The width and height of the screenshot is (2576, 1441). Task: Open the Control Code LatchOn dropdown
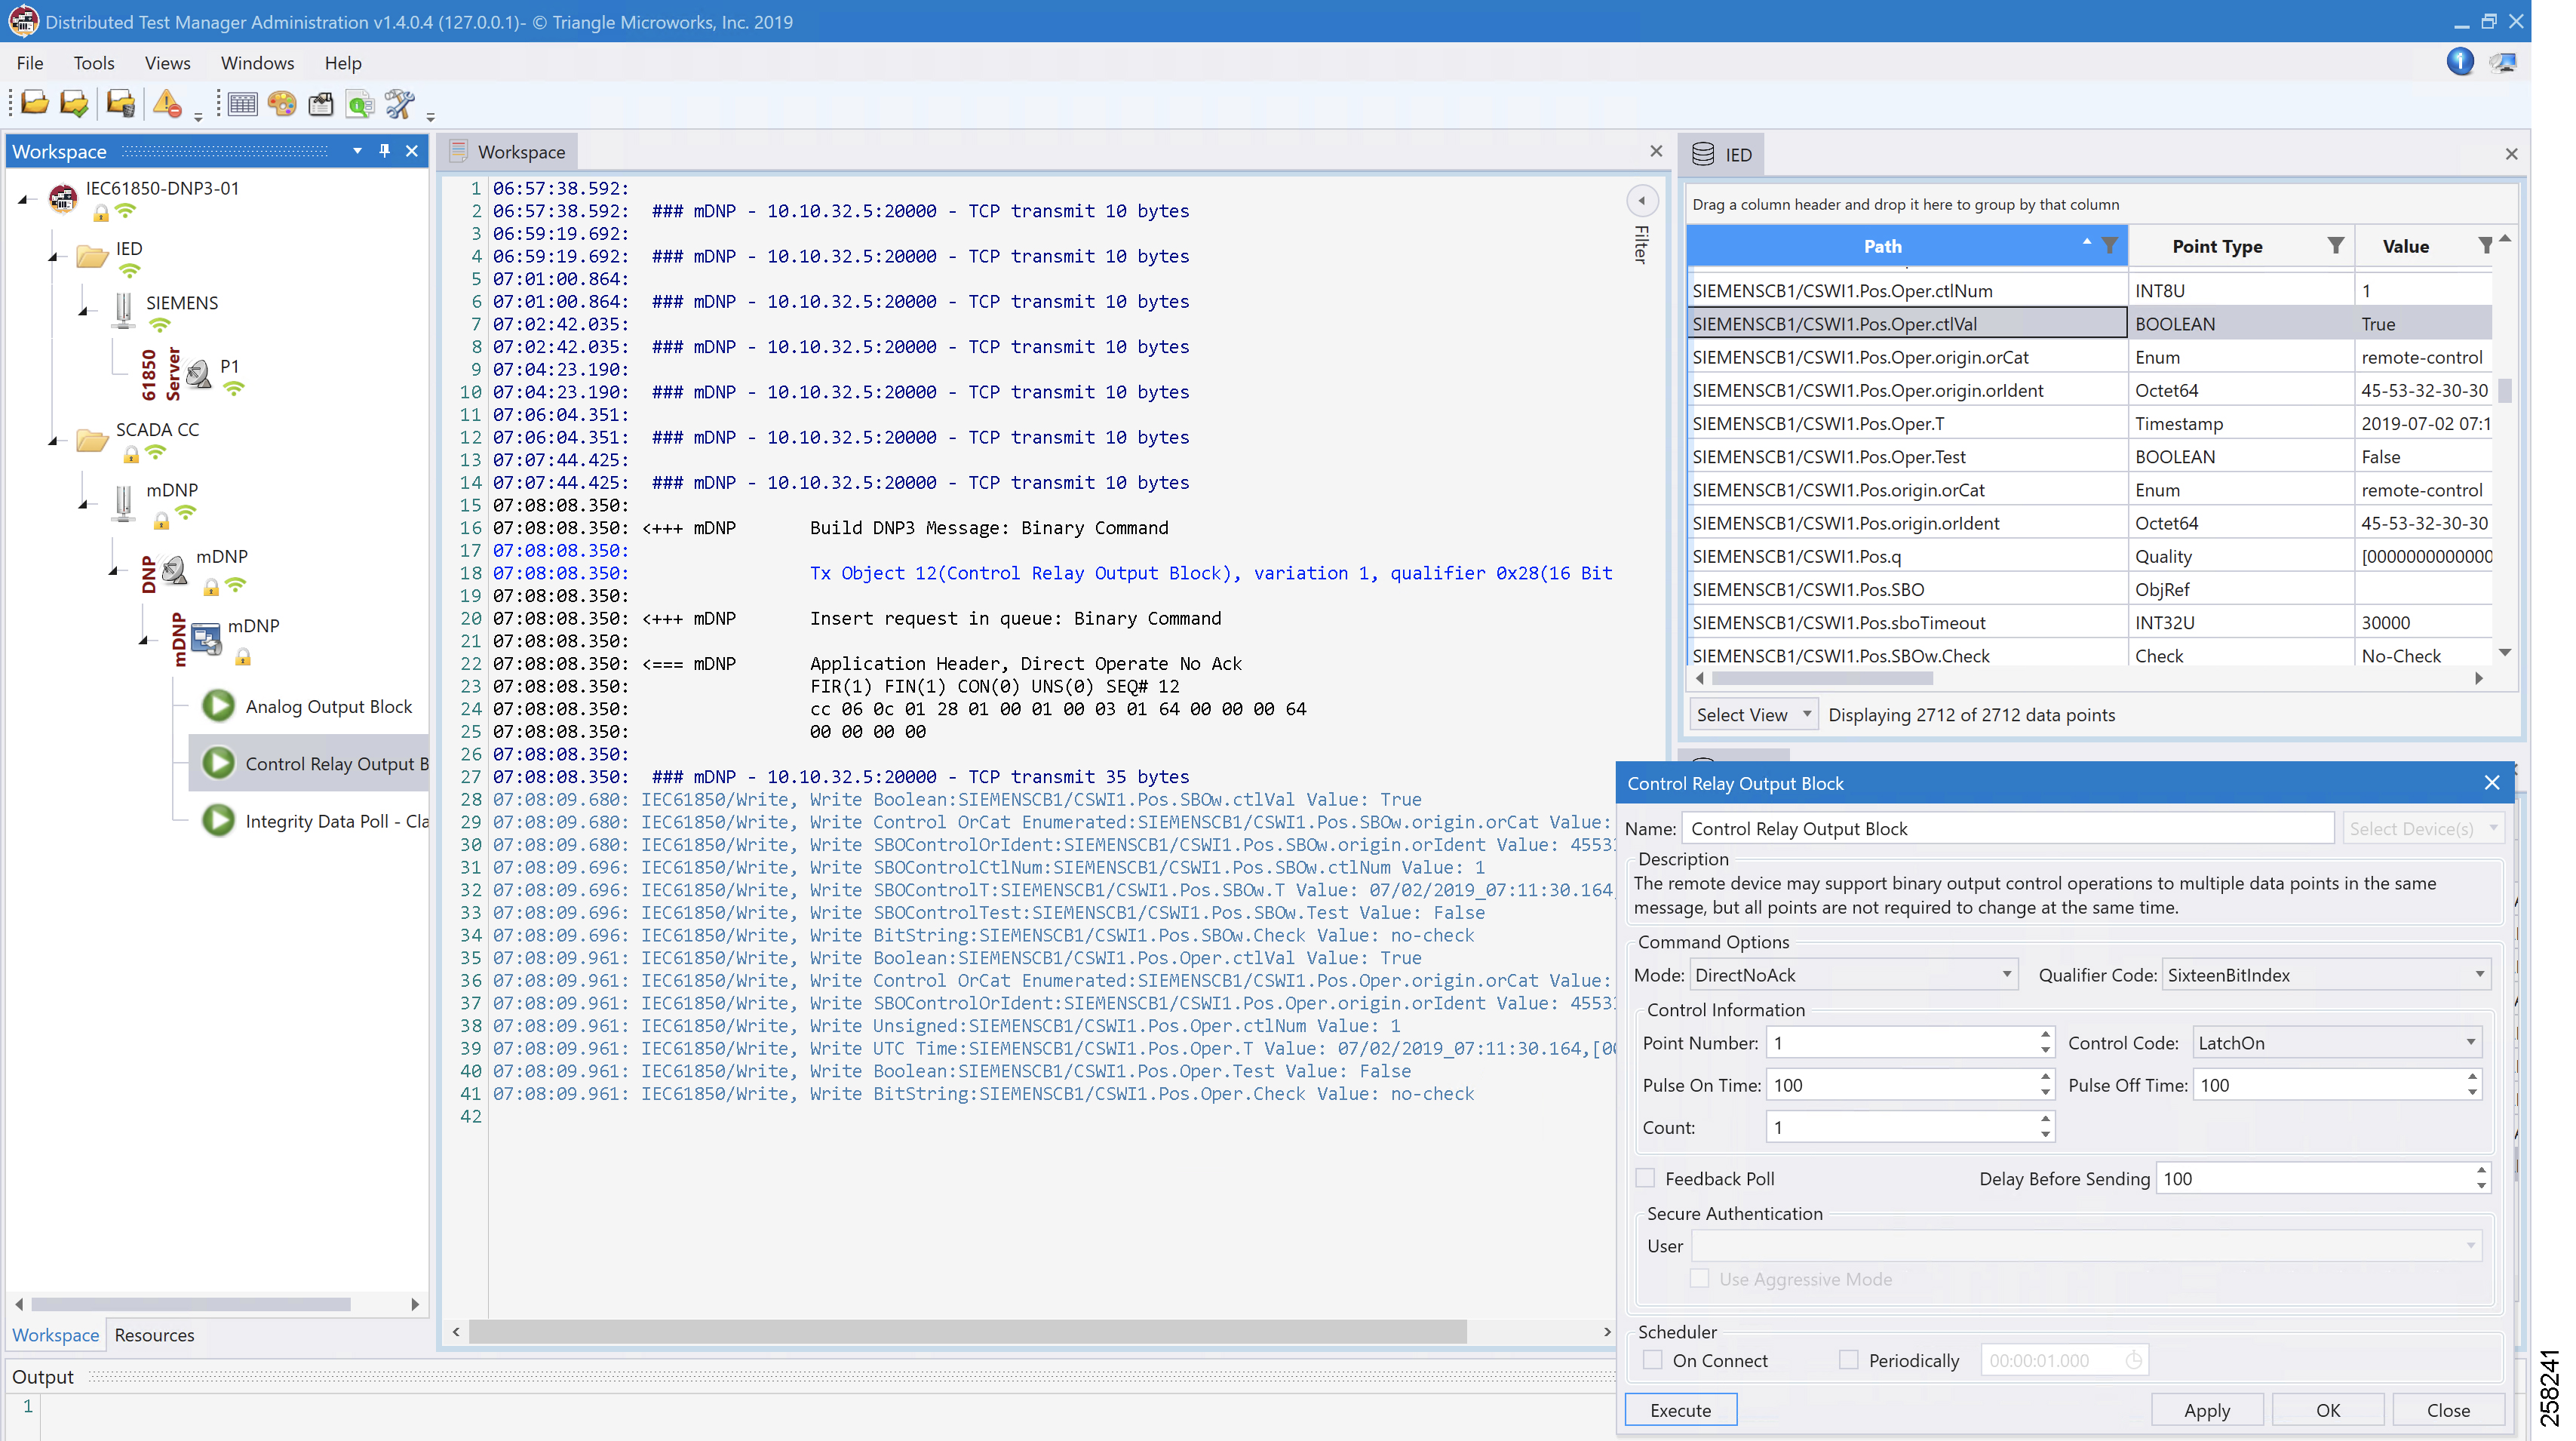[x=2470, y=1043]
